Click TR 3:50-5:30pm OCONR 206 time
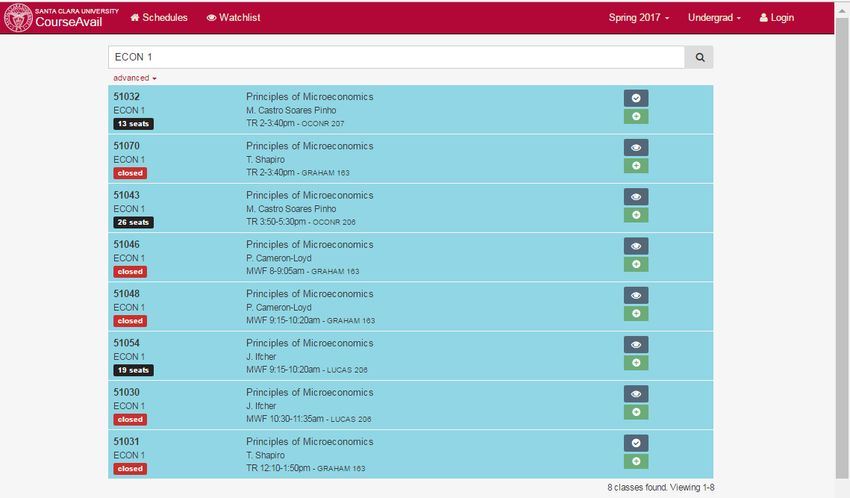The width and height of the screenshot is (850, 498). (x=301, y=222)
